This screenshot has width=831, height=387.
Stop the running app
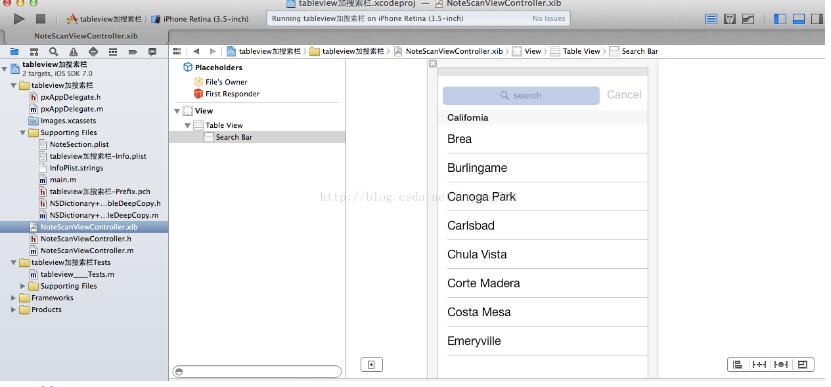coord(40,19)
